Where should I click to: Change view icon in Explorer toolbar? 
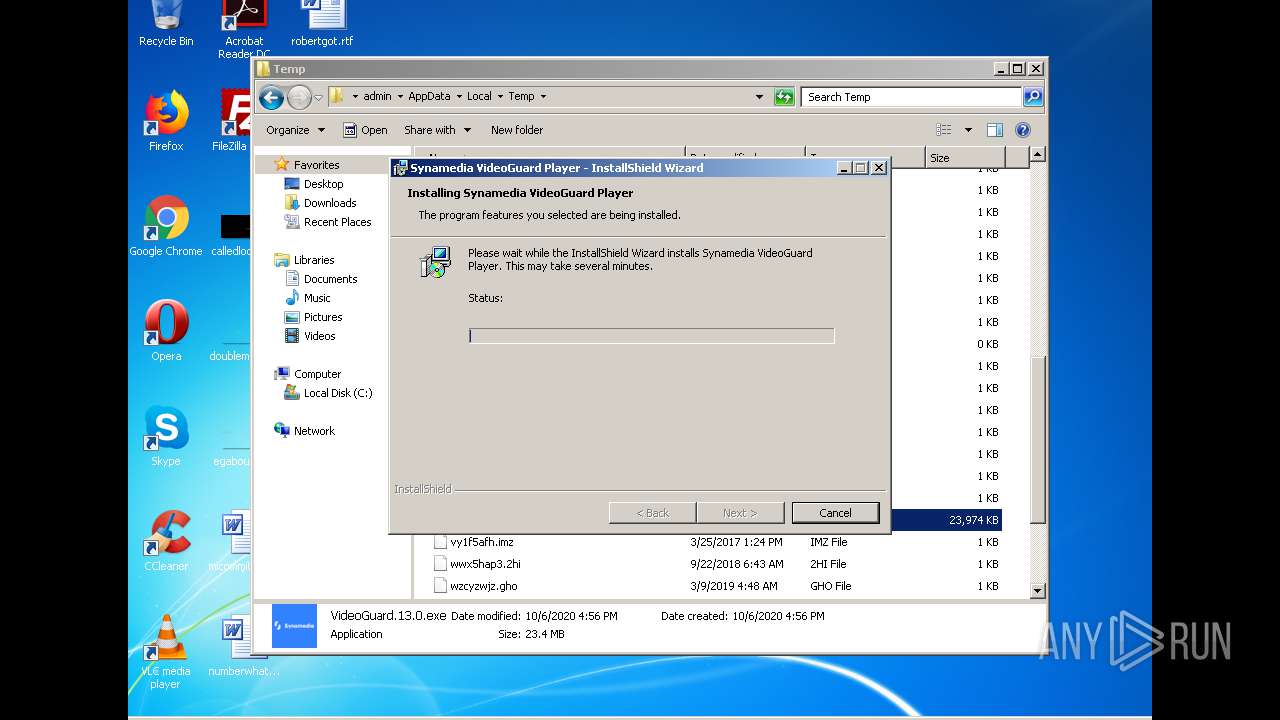pyautogui.click(x=943, y=130)
